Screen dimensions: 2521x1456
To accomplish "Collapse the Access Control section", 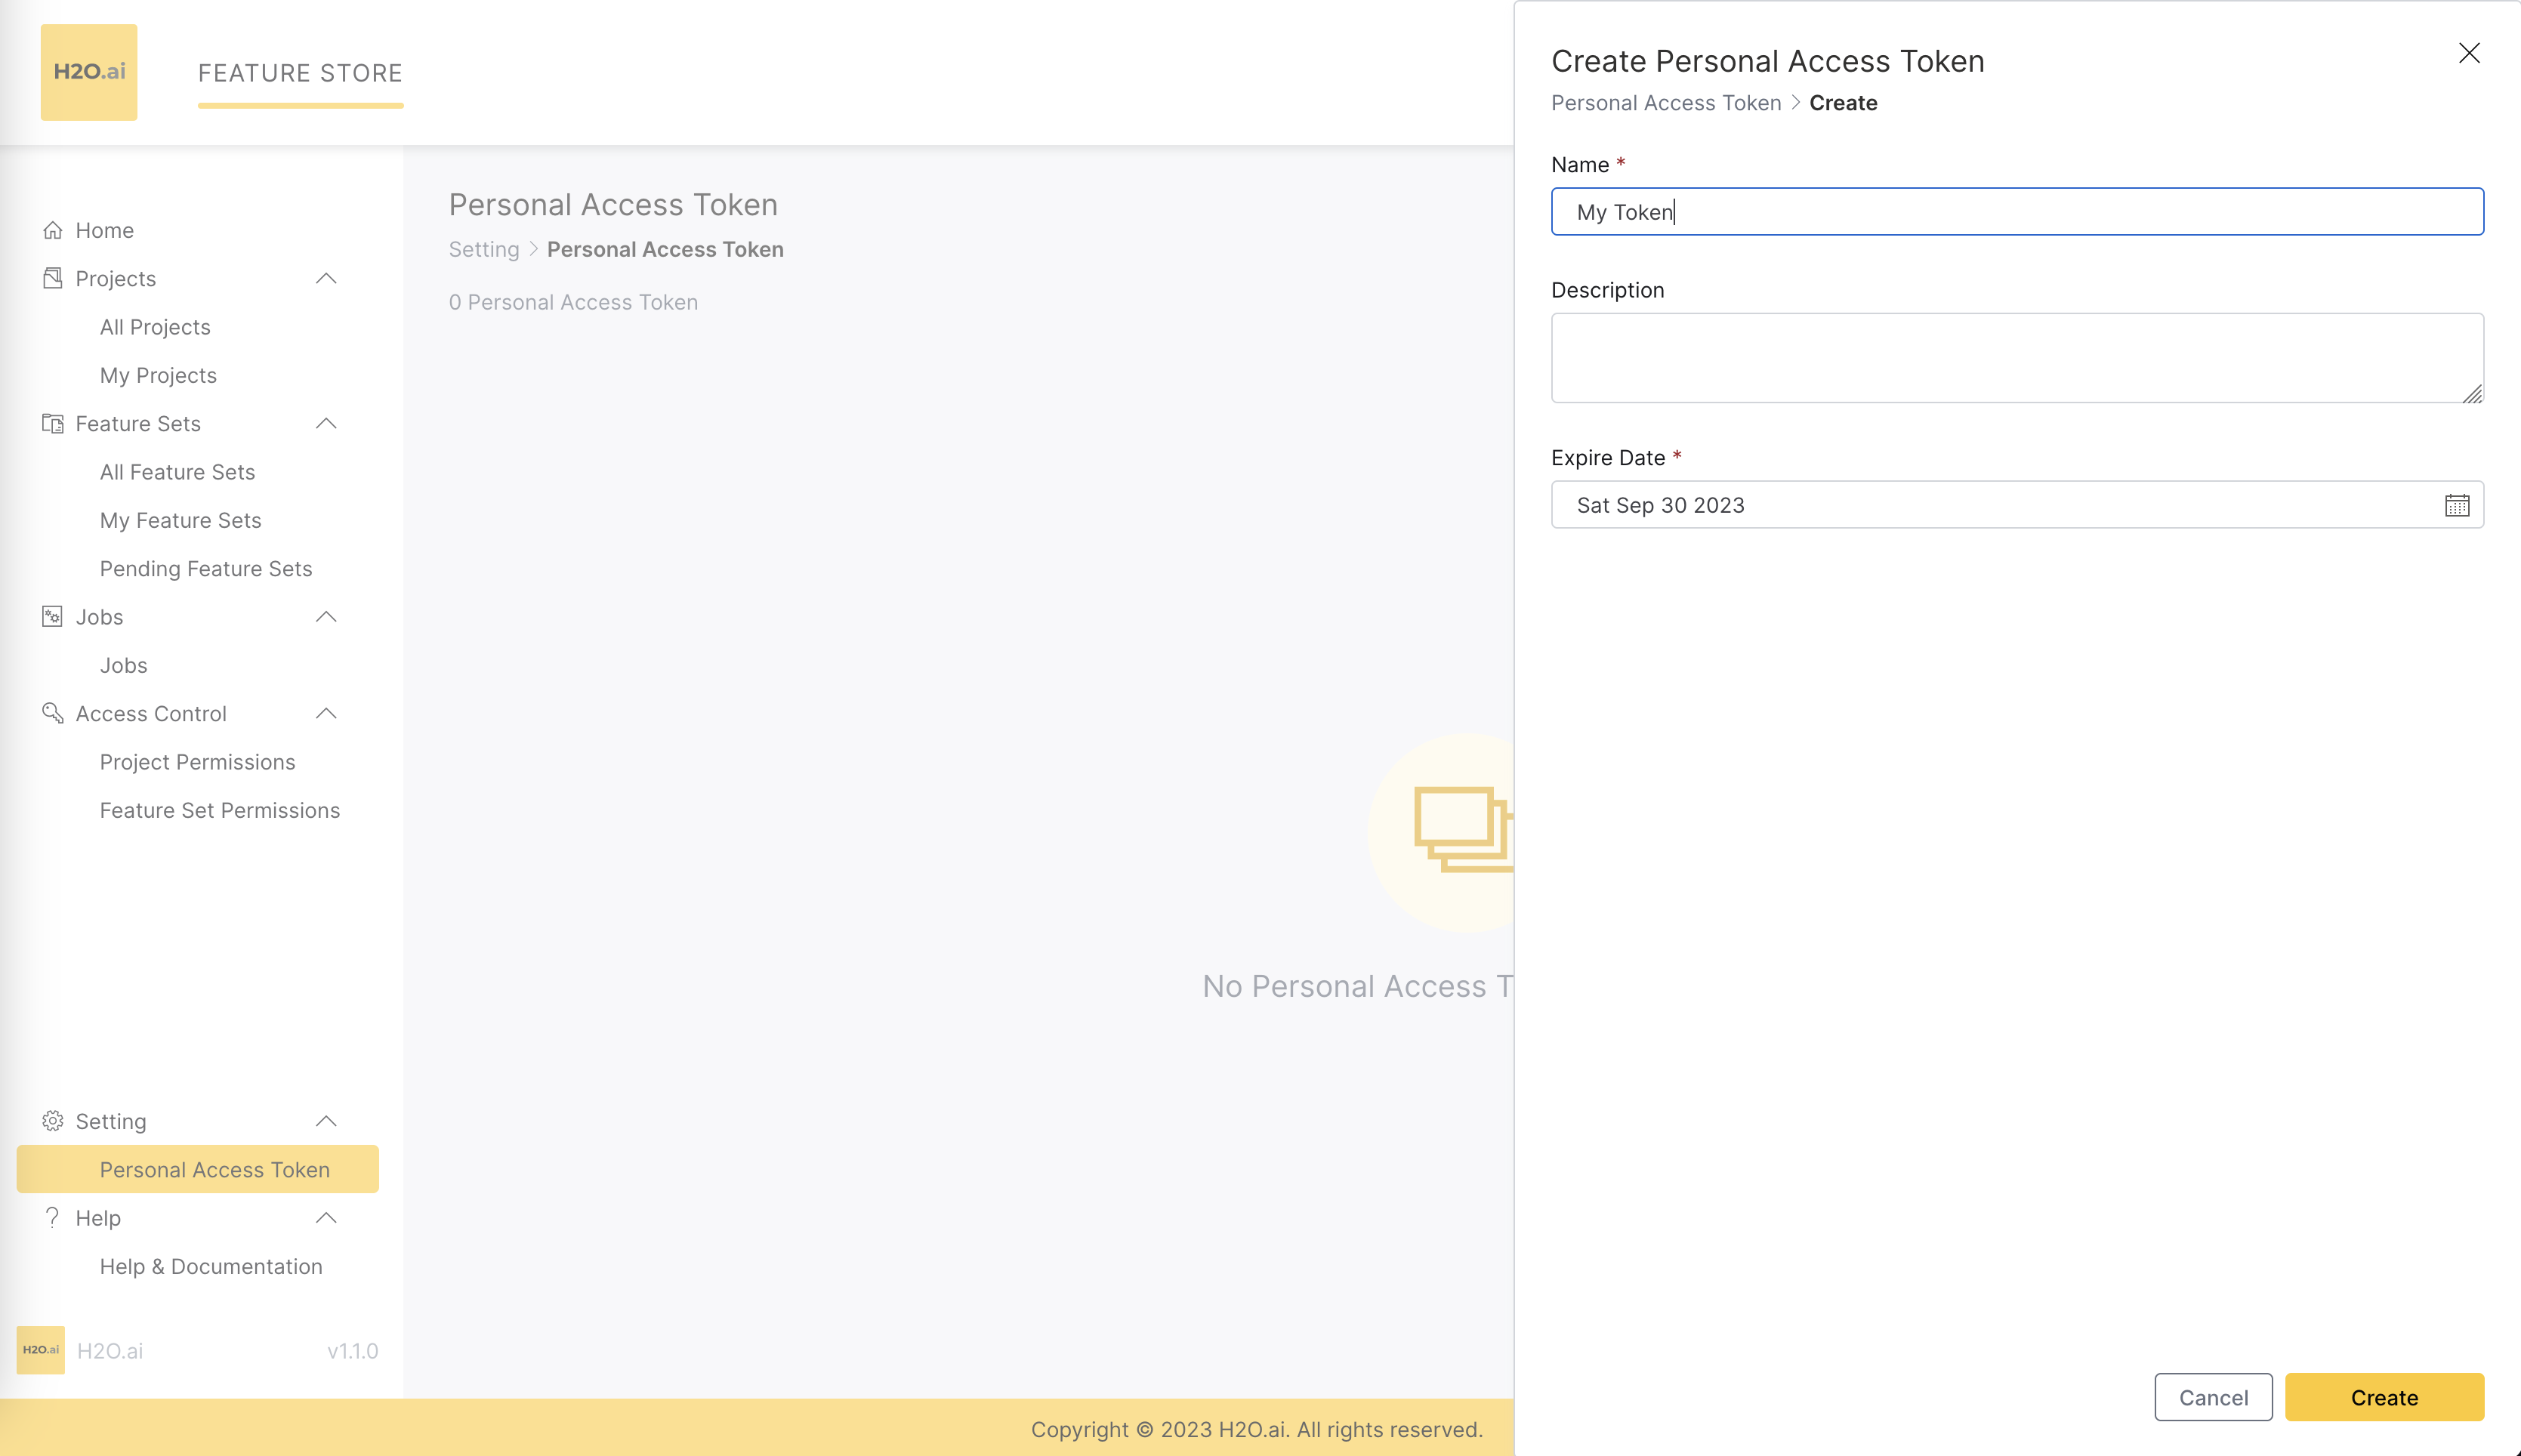I will point(326,713).
